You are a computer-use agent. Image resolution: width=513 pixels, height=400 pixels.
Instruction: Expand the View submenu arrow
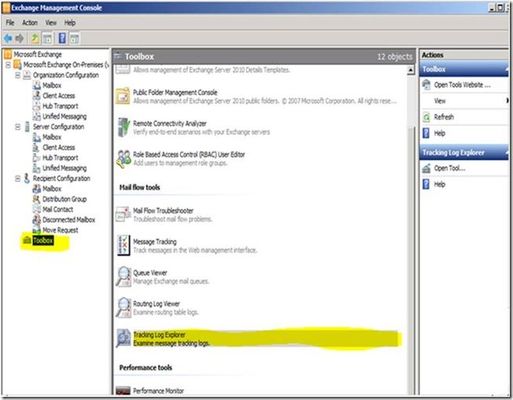coord(507,100)
